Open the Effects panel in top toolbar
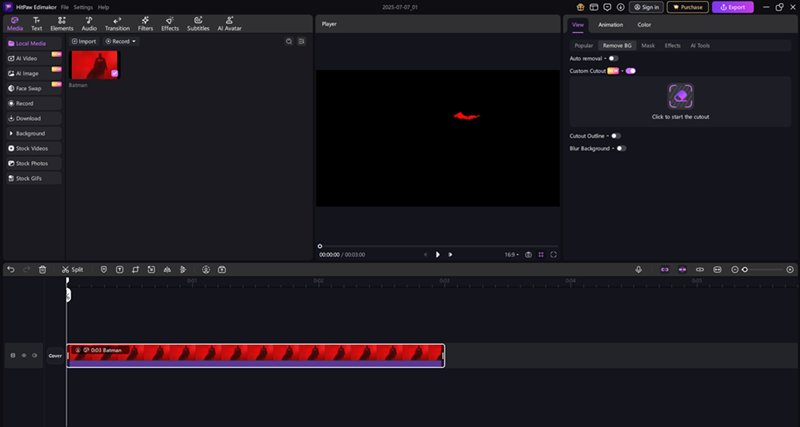 click(170, 23)
